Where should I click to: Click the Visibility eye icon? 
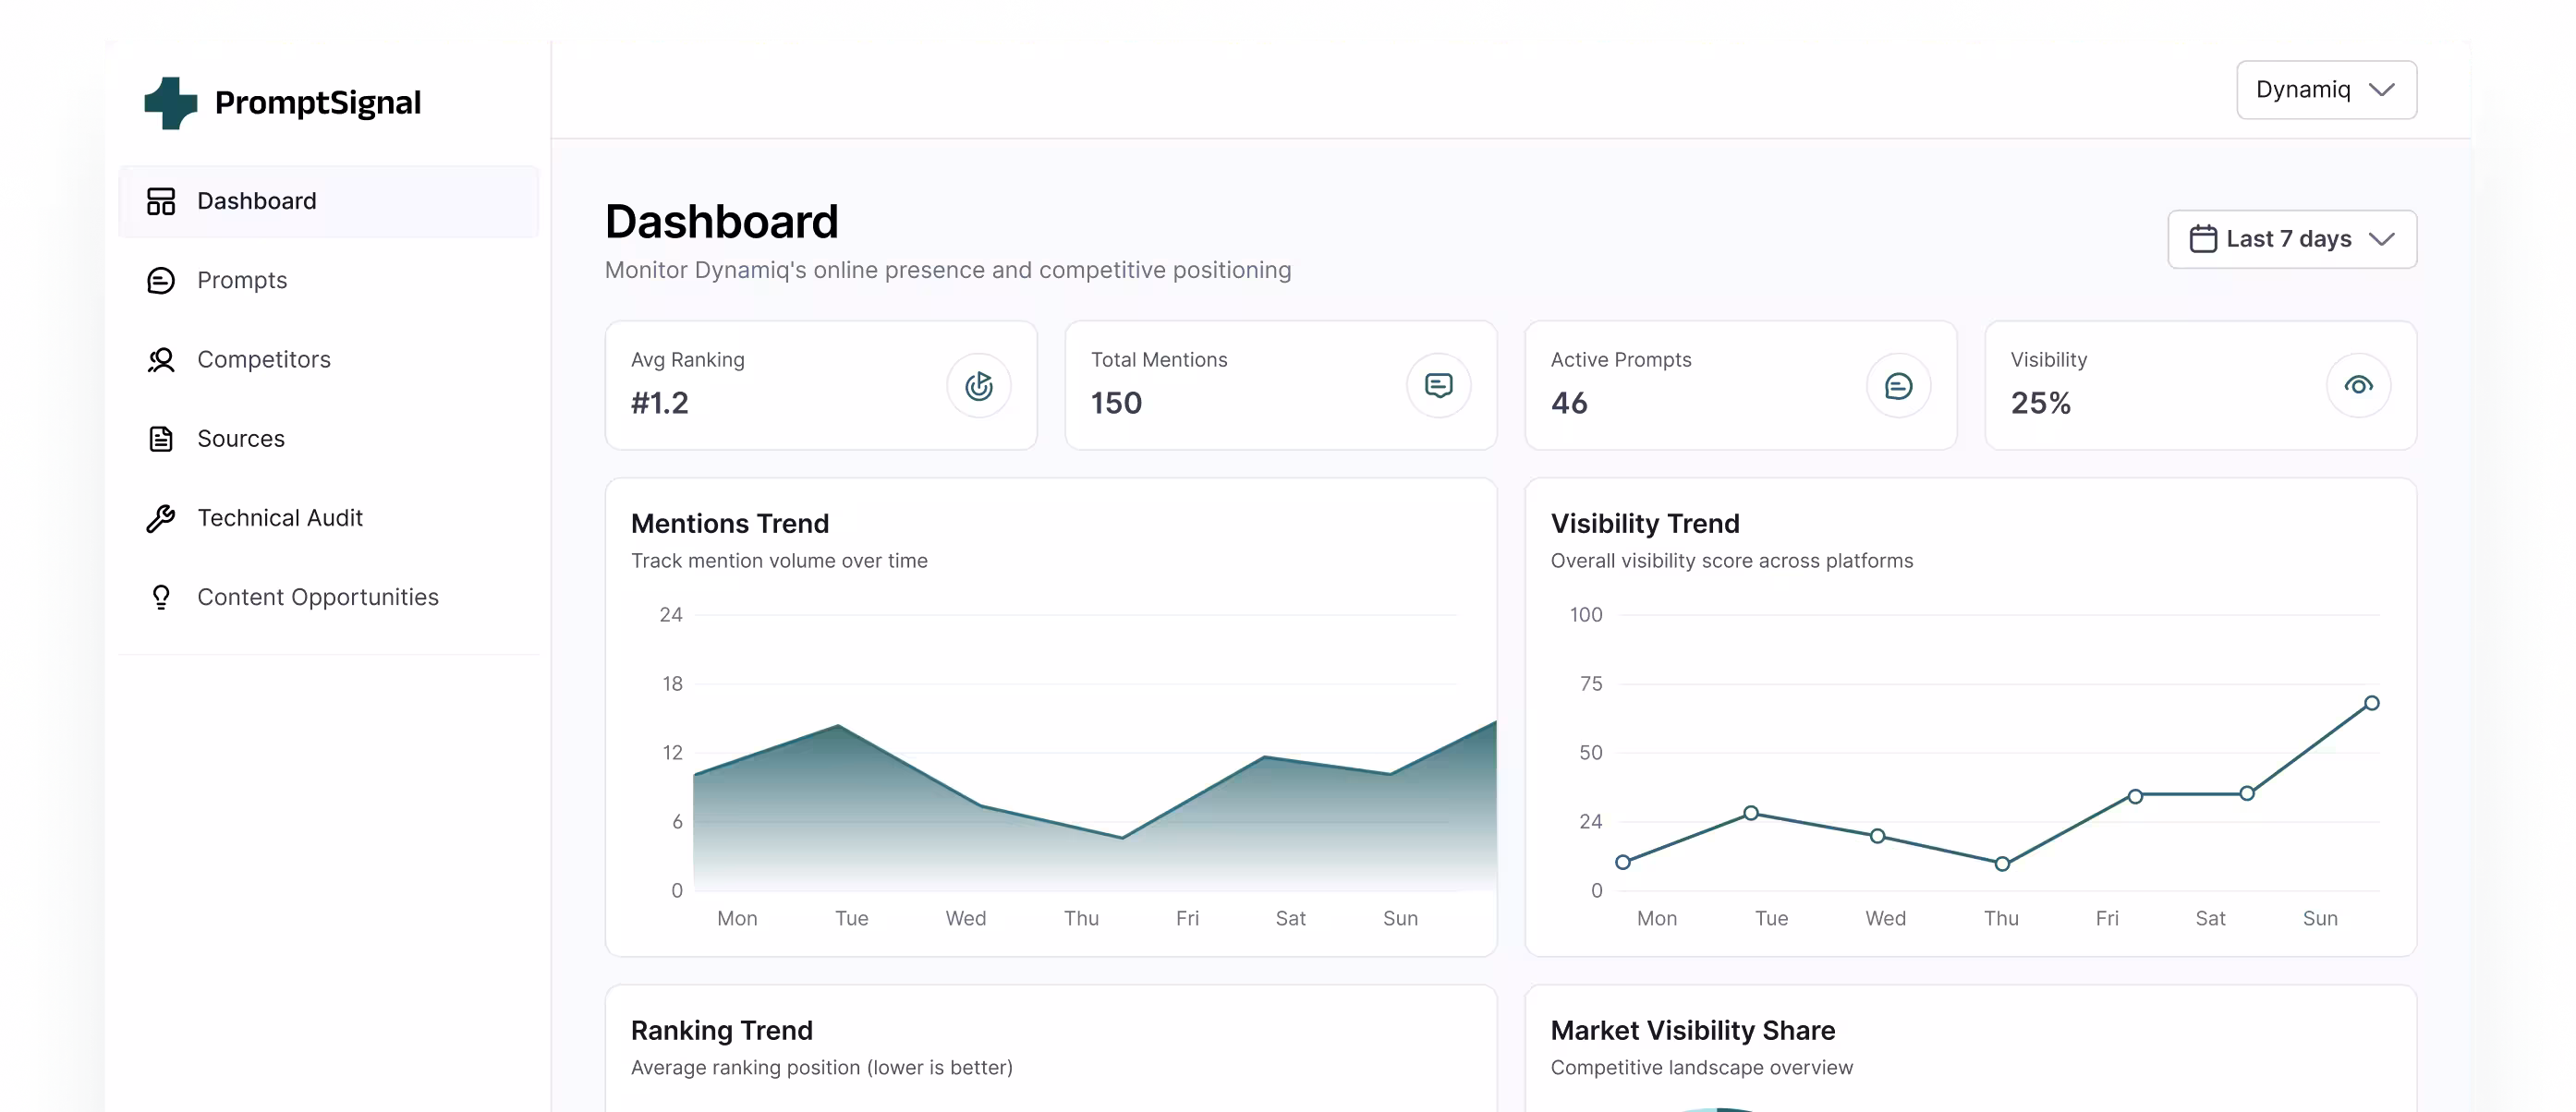(x=2358, y=386)
